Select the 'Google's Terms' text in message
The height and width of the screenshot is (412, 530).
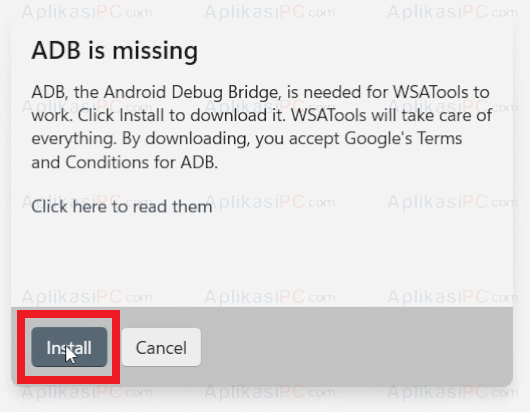tap(403, 139)
